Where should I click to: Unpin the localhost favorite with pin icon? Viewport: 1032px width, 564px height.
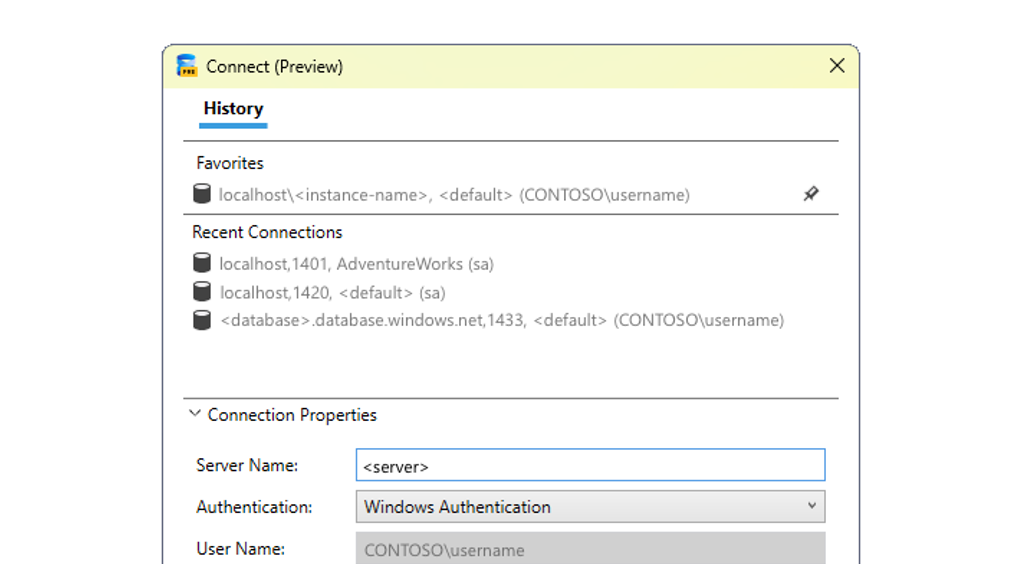(811, 194)
